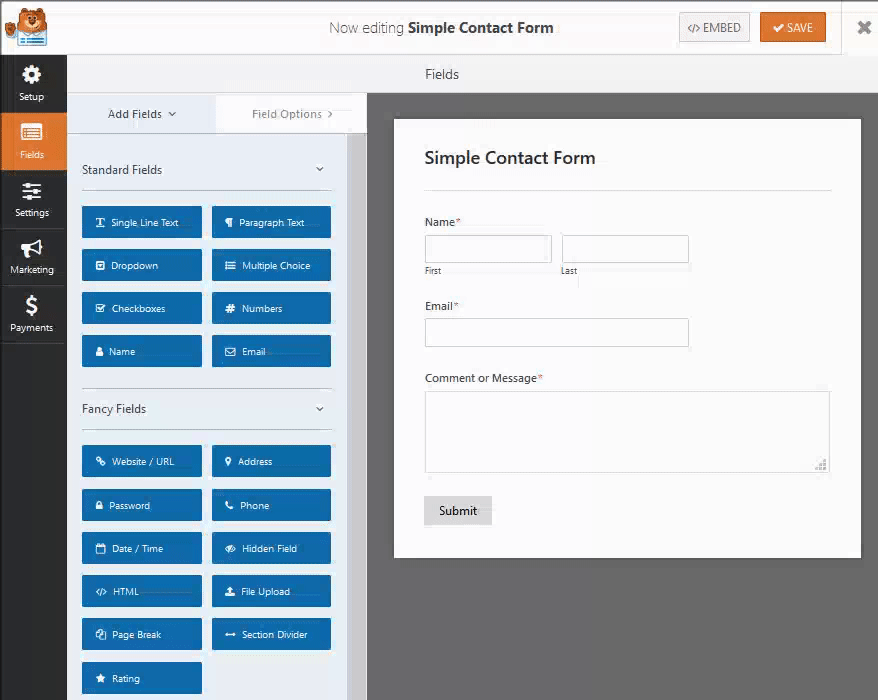This screenshot has height=700, width=878.
Task: Add a Checkboxes field
Action: [x=142, y=308]
